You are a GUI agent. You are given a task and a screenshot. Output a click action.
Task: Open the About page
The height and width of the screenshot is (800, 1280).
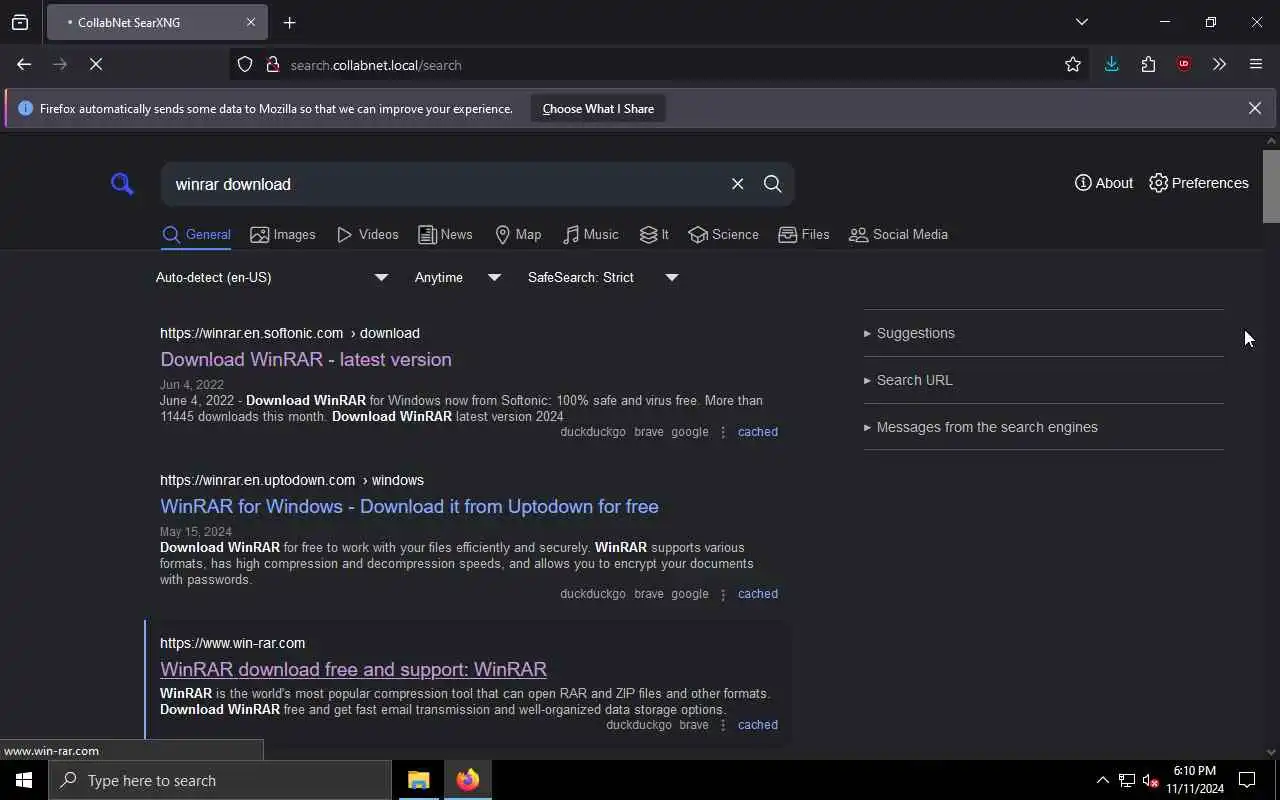pyautogui.click(x=1104, y=183)
